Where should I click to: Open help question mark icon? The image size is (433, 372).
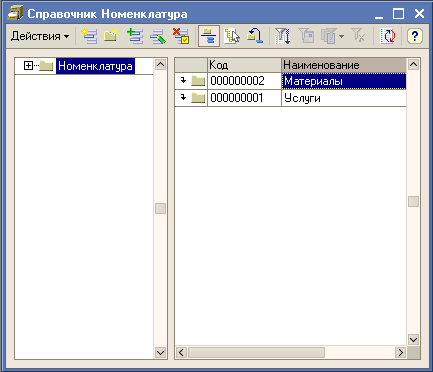tap(415, 36)
